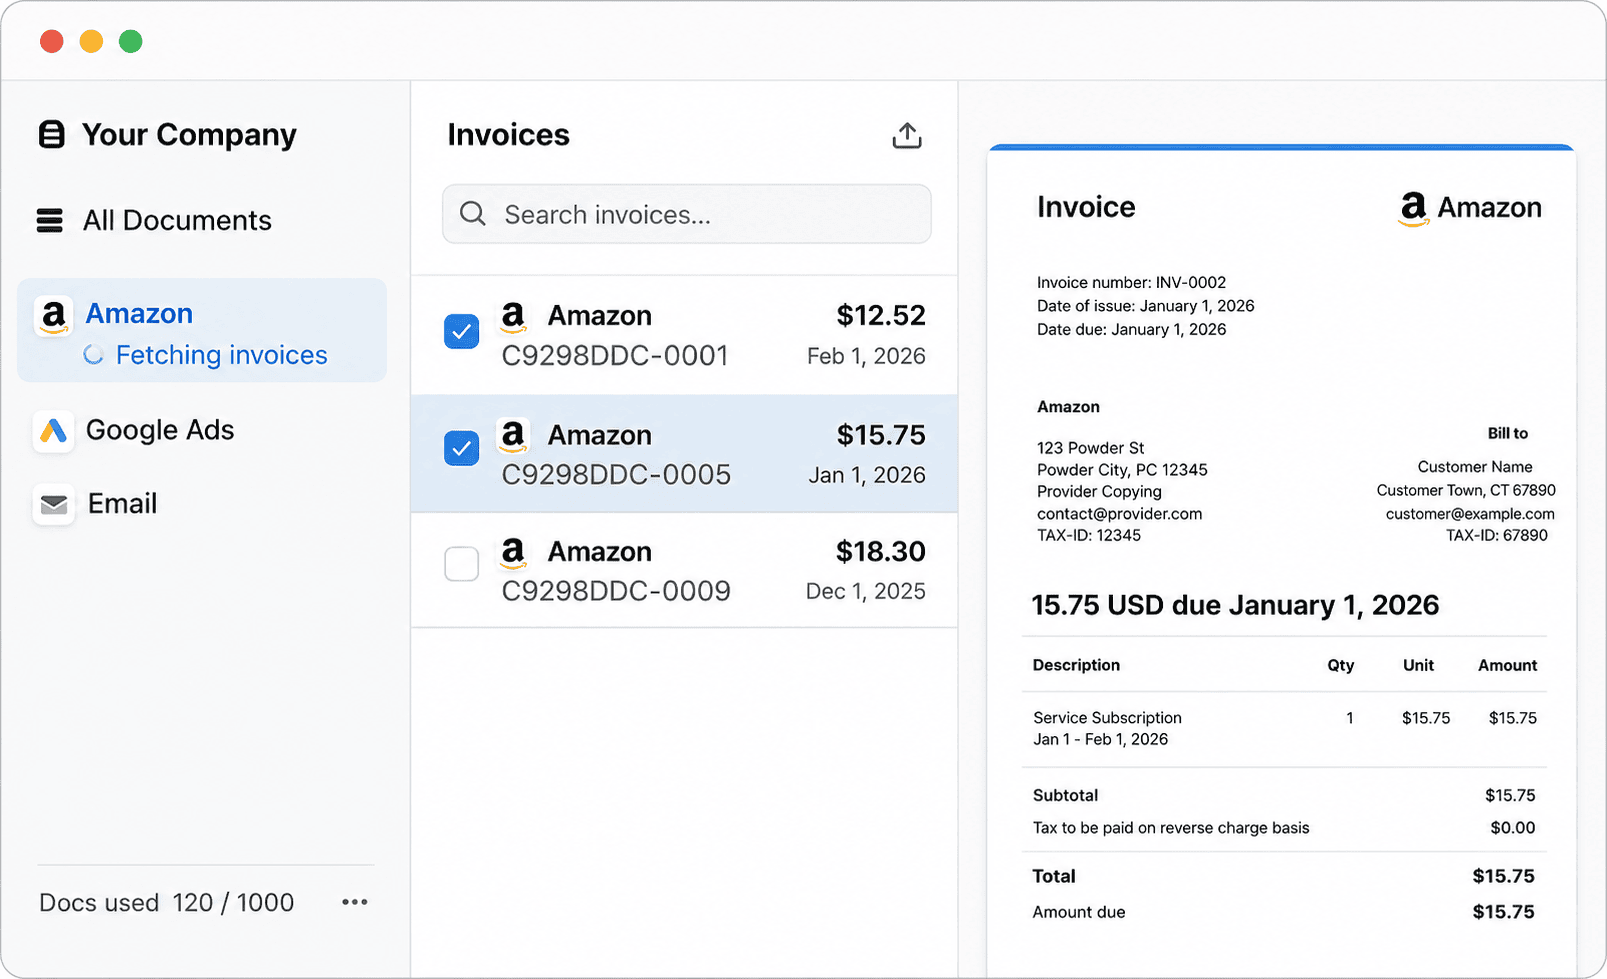1607x979 pixels.
Task: Click Tax to be paid on reverse charge basis
Action: pyautogui.click(x=1171, y=828)
